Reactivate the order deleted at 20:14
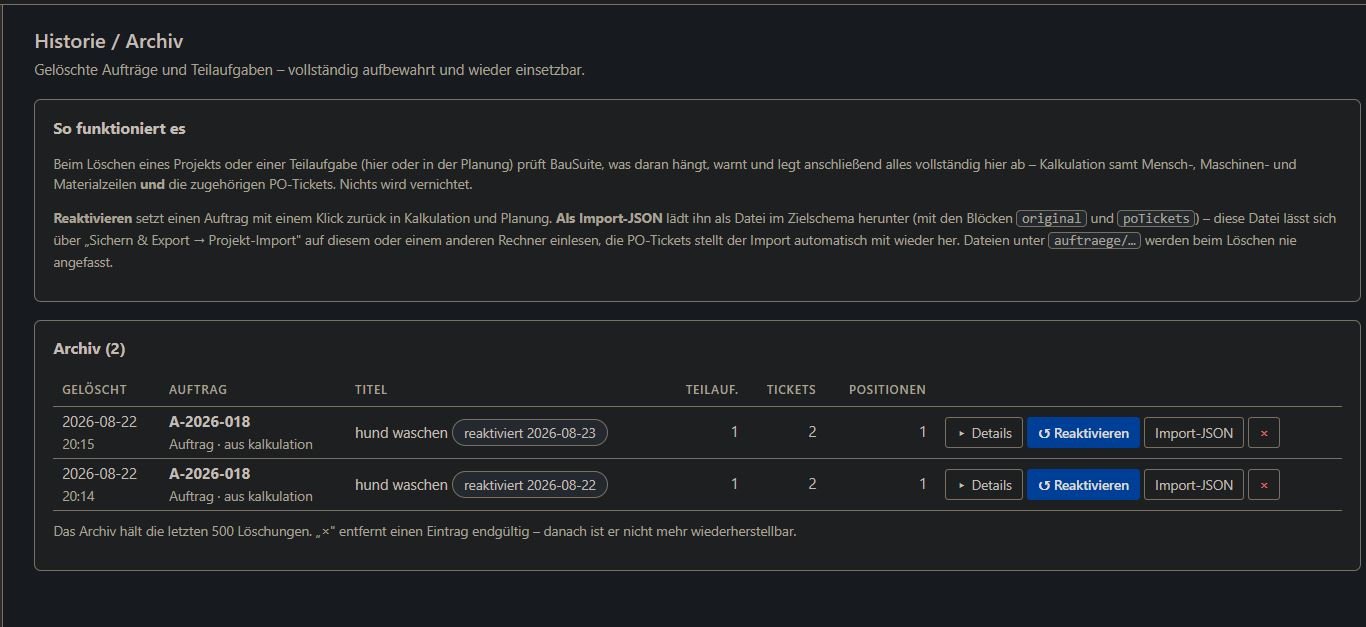 pos(1083,485)
